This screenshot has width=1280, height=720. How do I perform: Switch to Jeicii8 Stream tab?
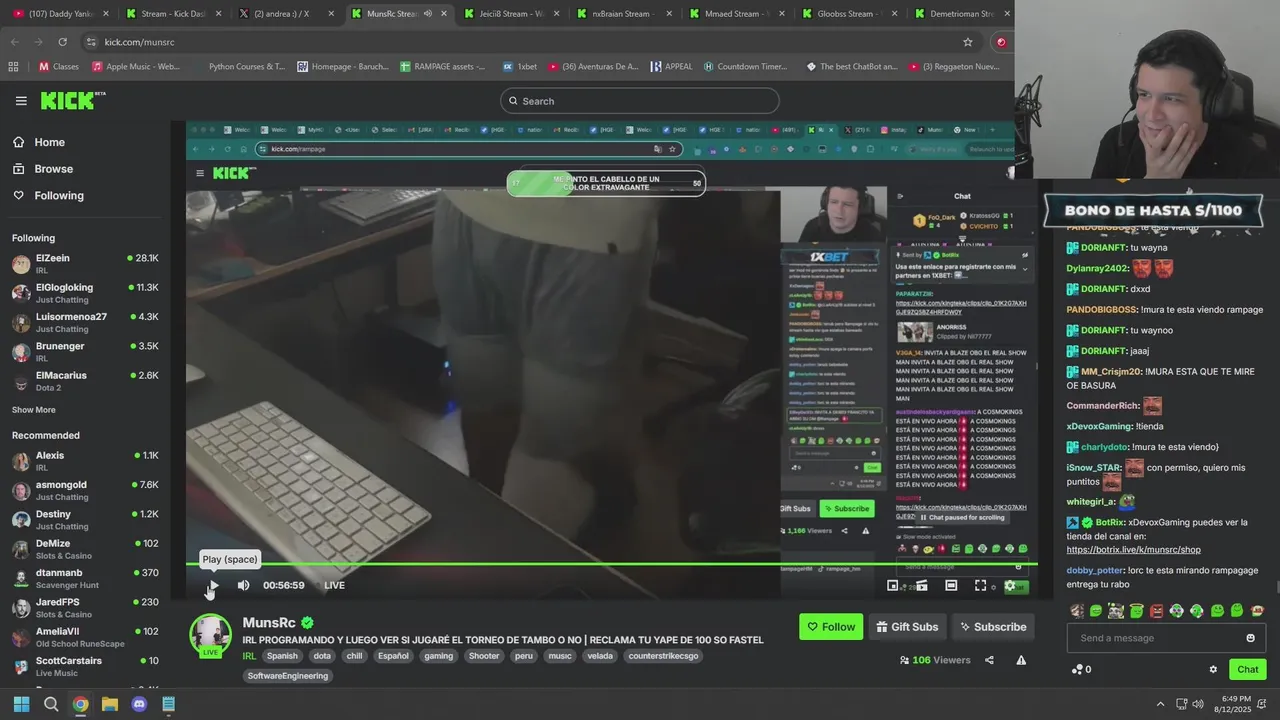[x=511, y=14]
